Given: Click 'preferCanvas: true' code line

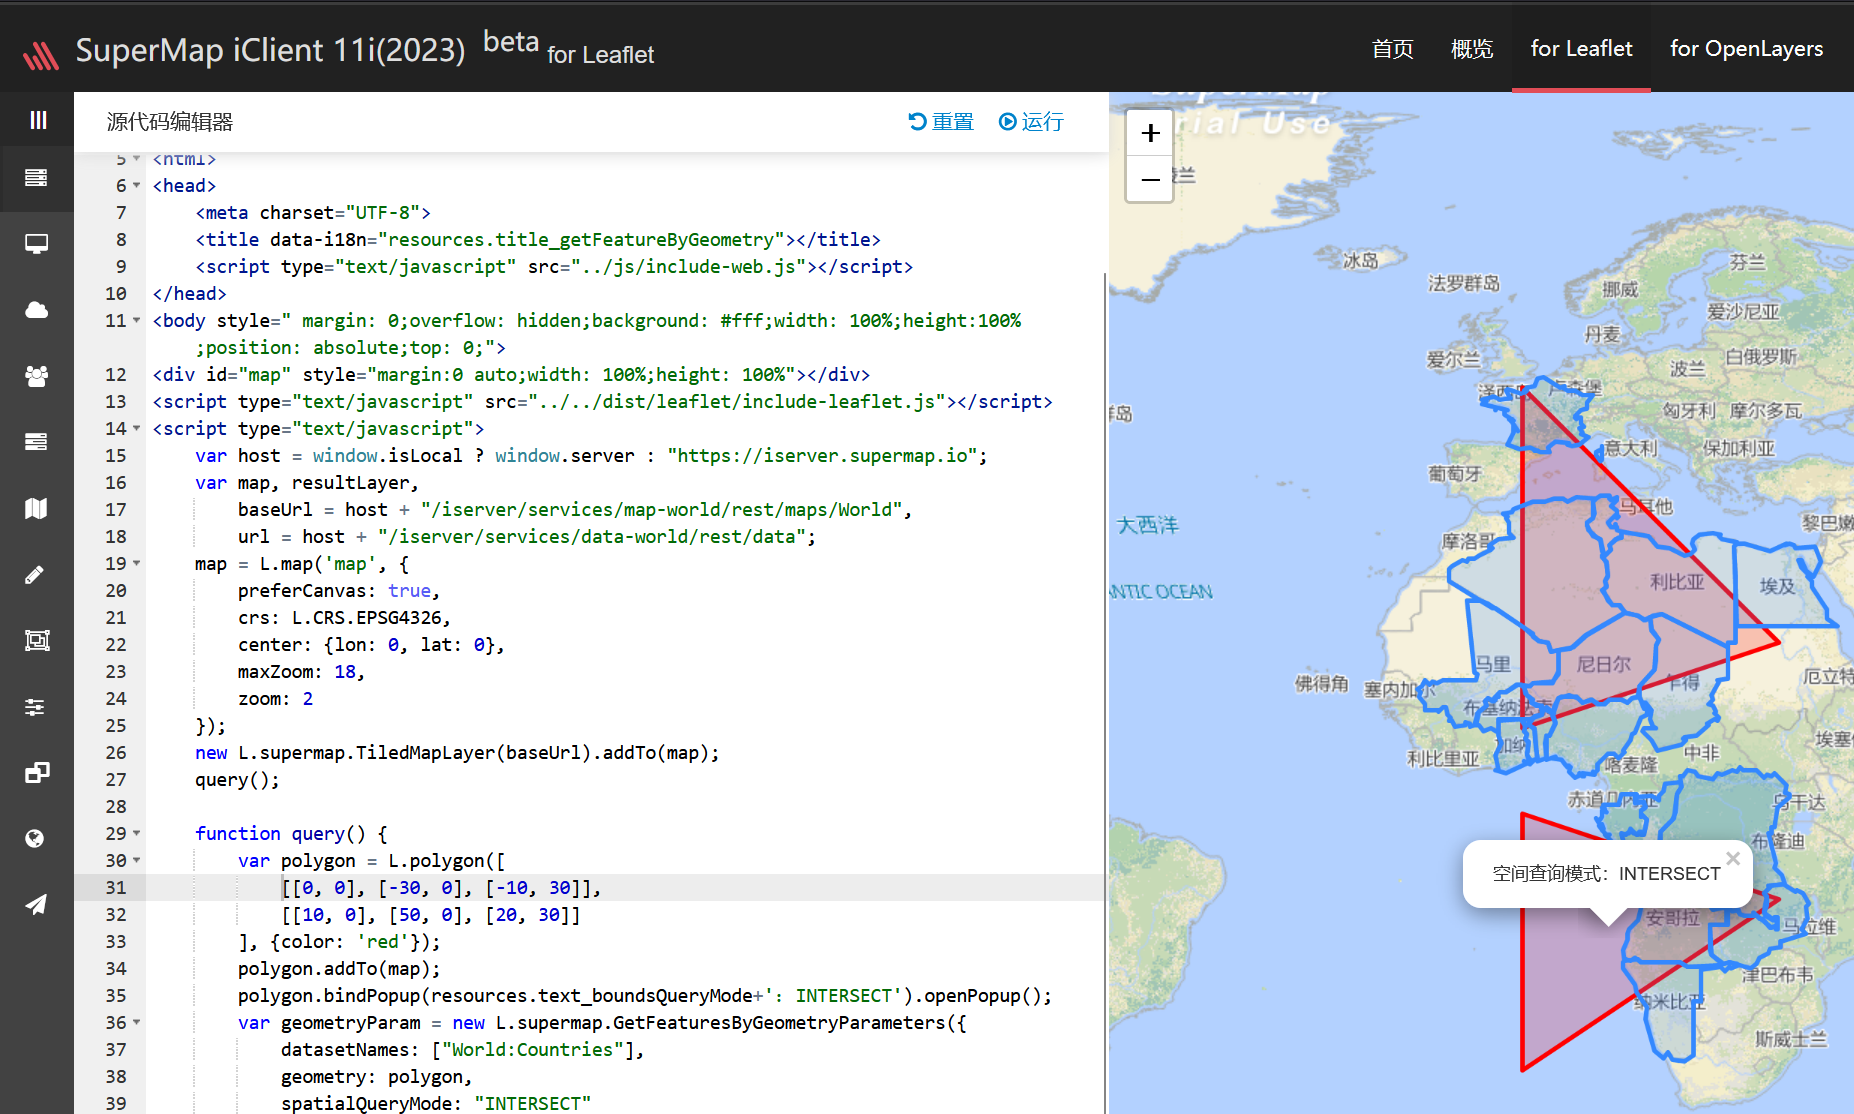Looking at the screenshot, I should (x=339, y=591).
